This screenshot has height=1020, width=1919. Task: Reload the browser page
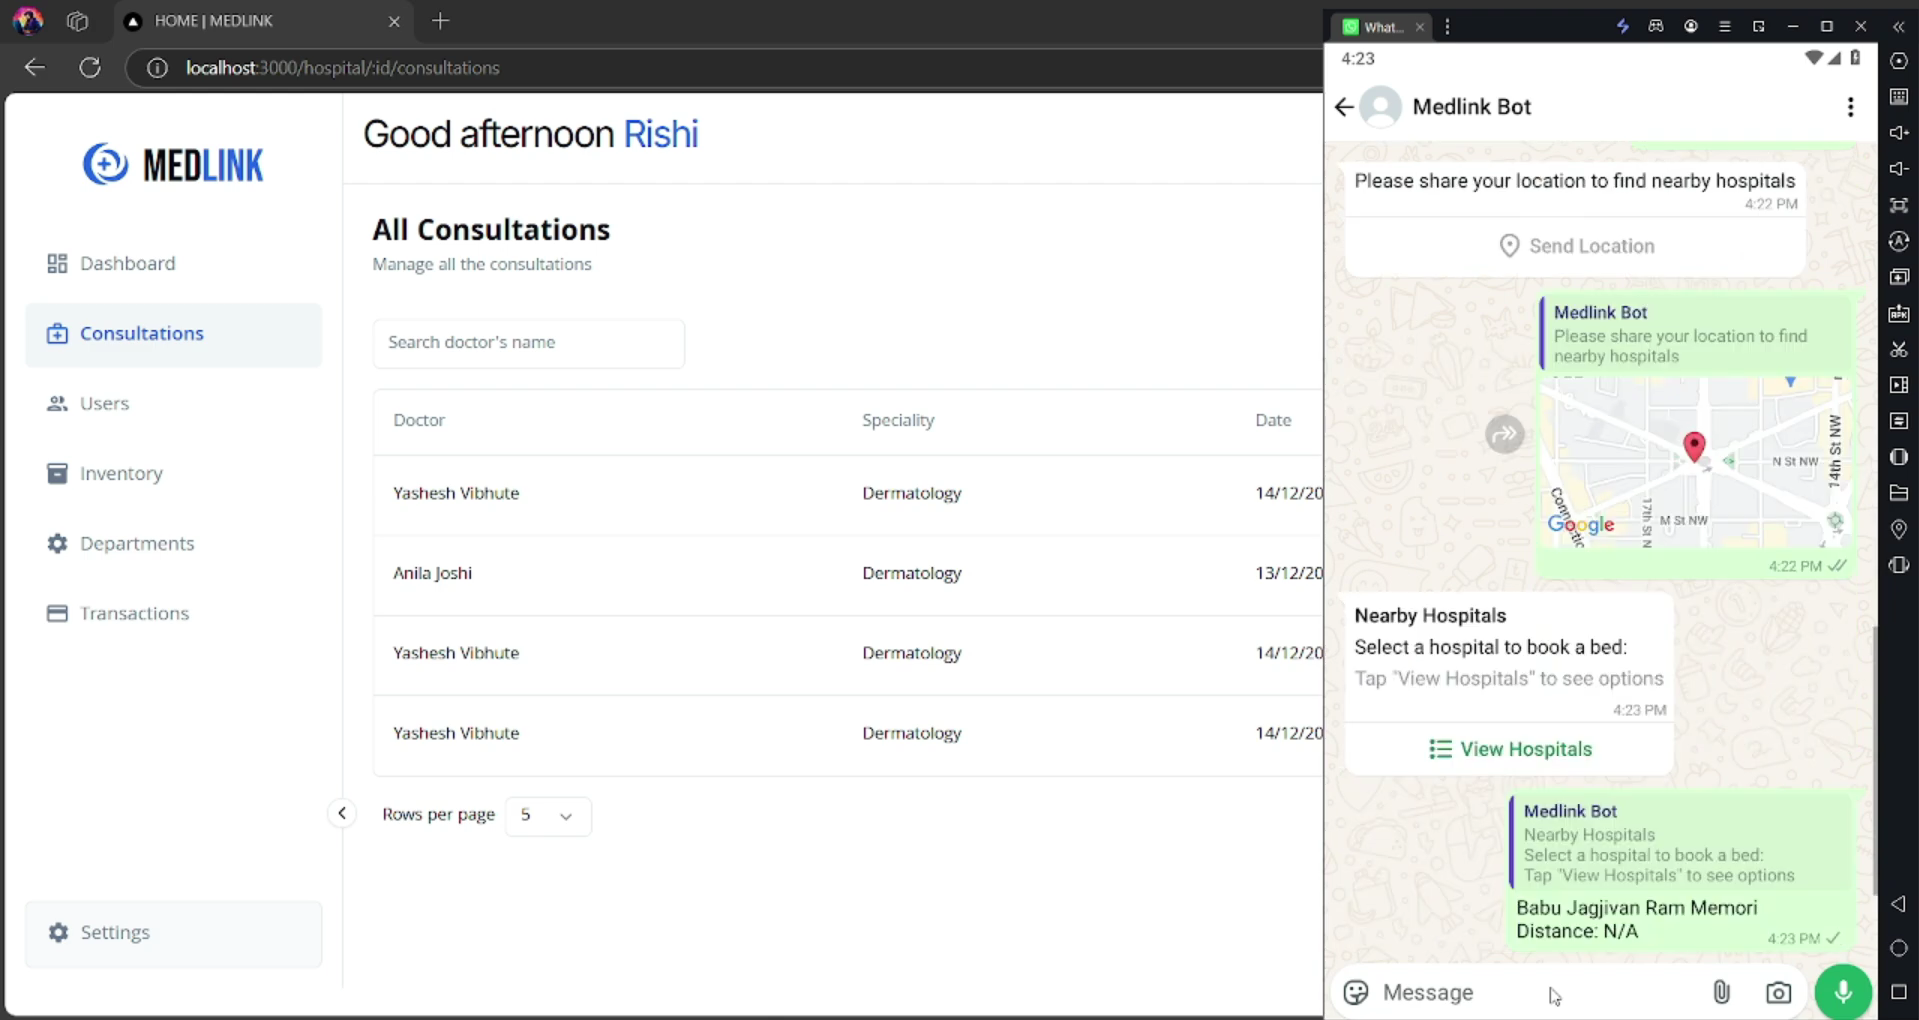pyautogui.click(x=90, y=68)
